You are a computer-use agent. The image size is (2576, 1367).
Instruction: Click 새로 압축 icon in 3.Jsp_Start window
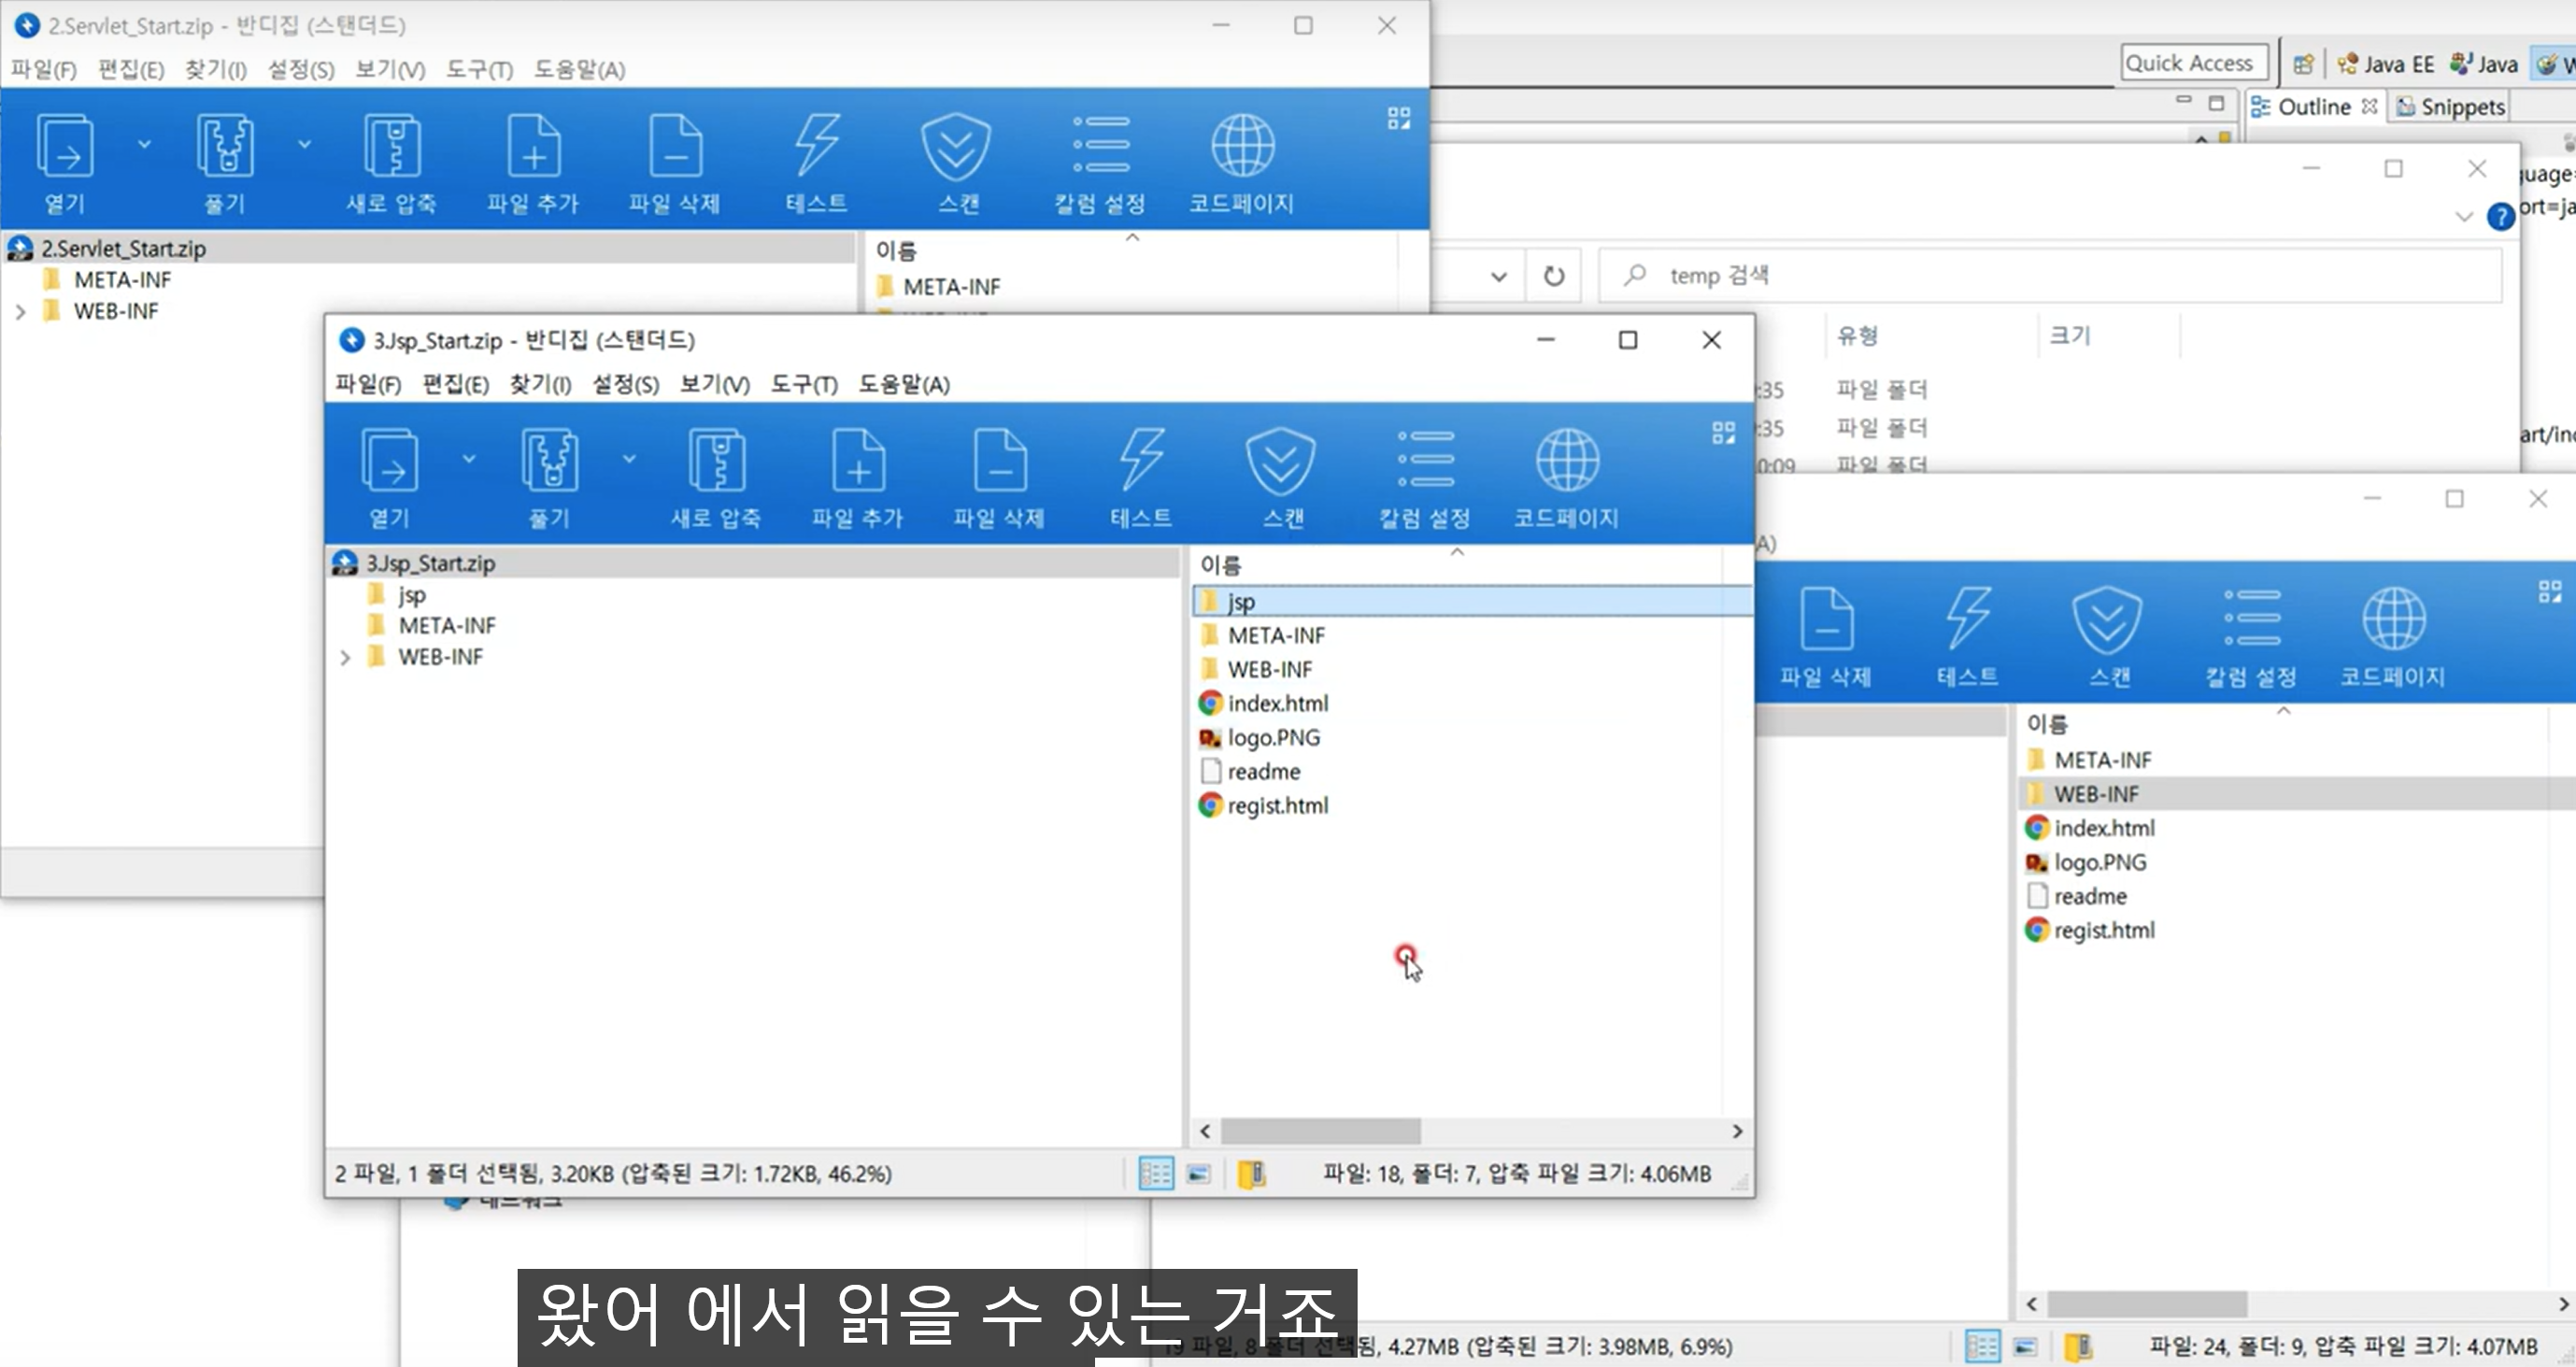click(x=716, y=462)
